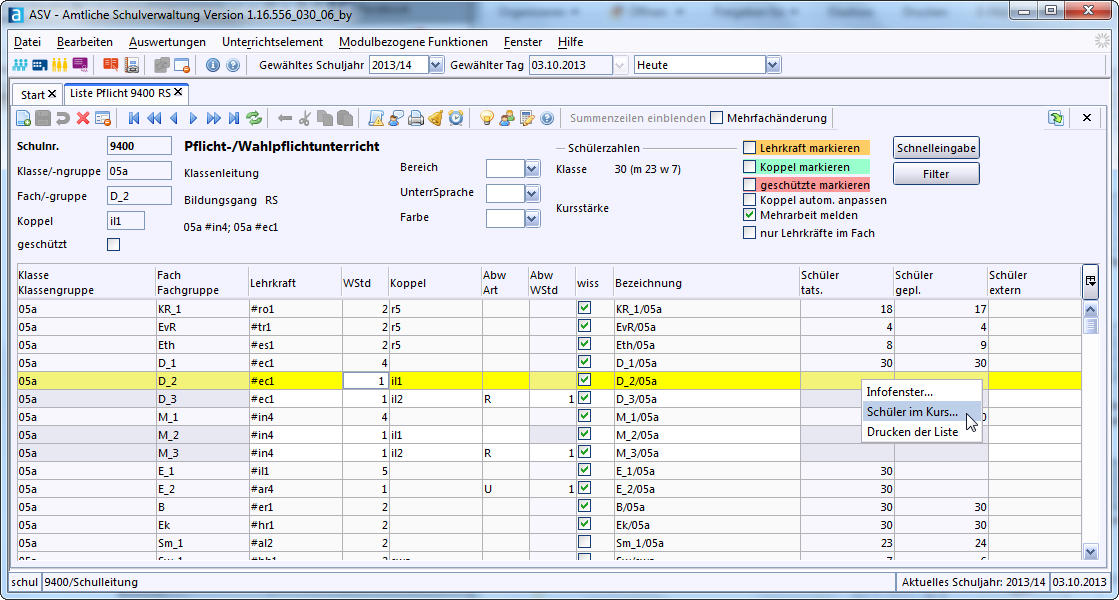Open the Datei menu
1119x600 pixels.
[x=28, y=42]
